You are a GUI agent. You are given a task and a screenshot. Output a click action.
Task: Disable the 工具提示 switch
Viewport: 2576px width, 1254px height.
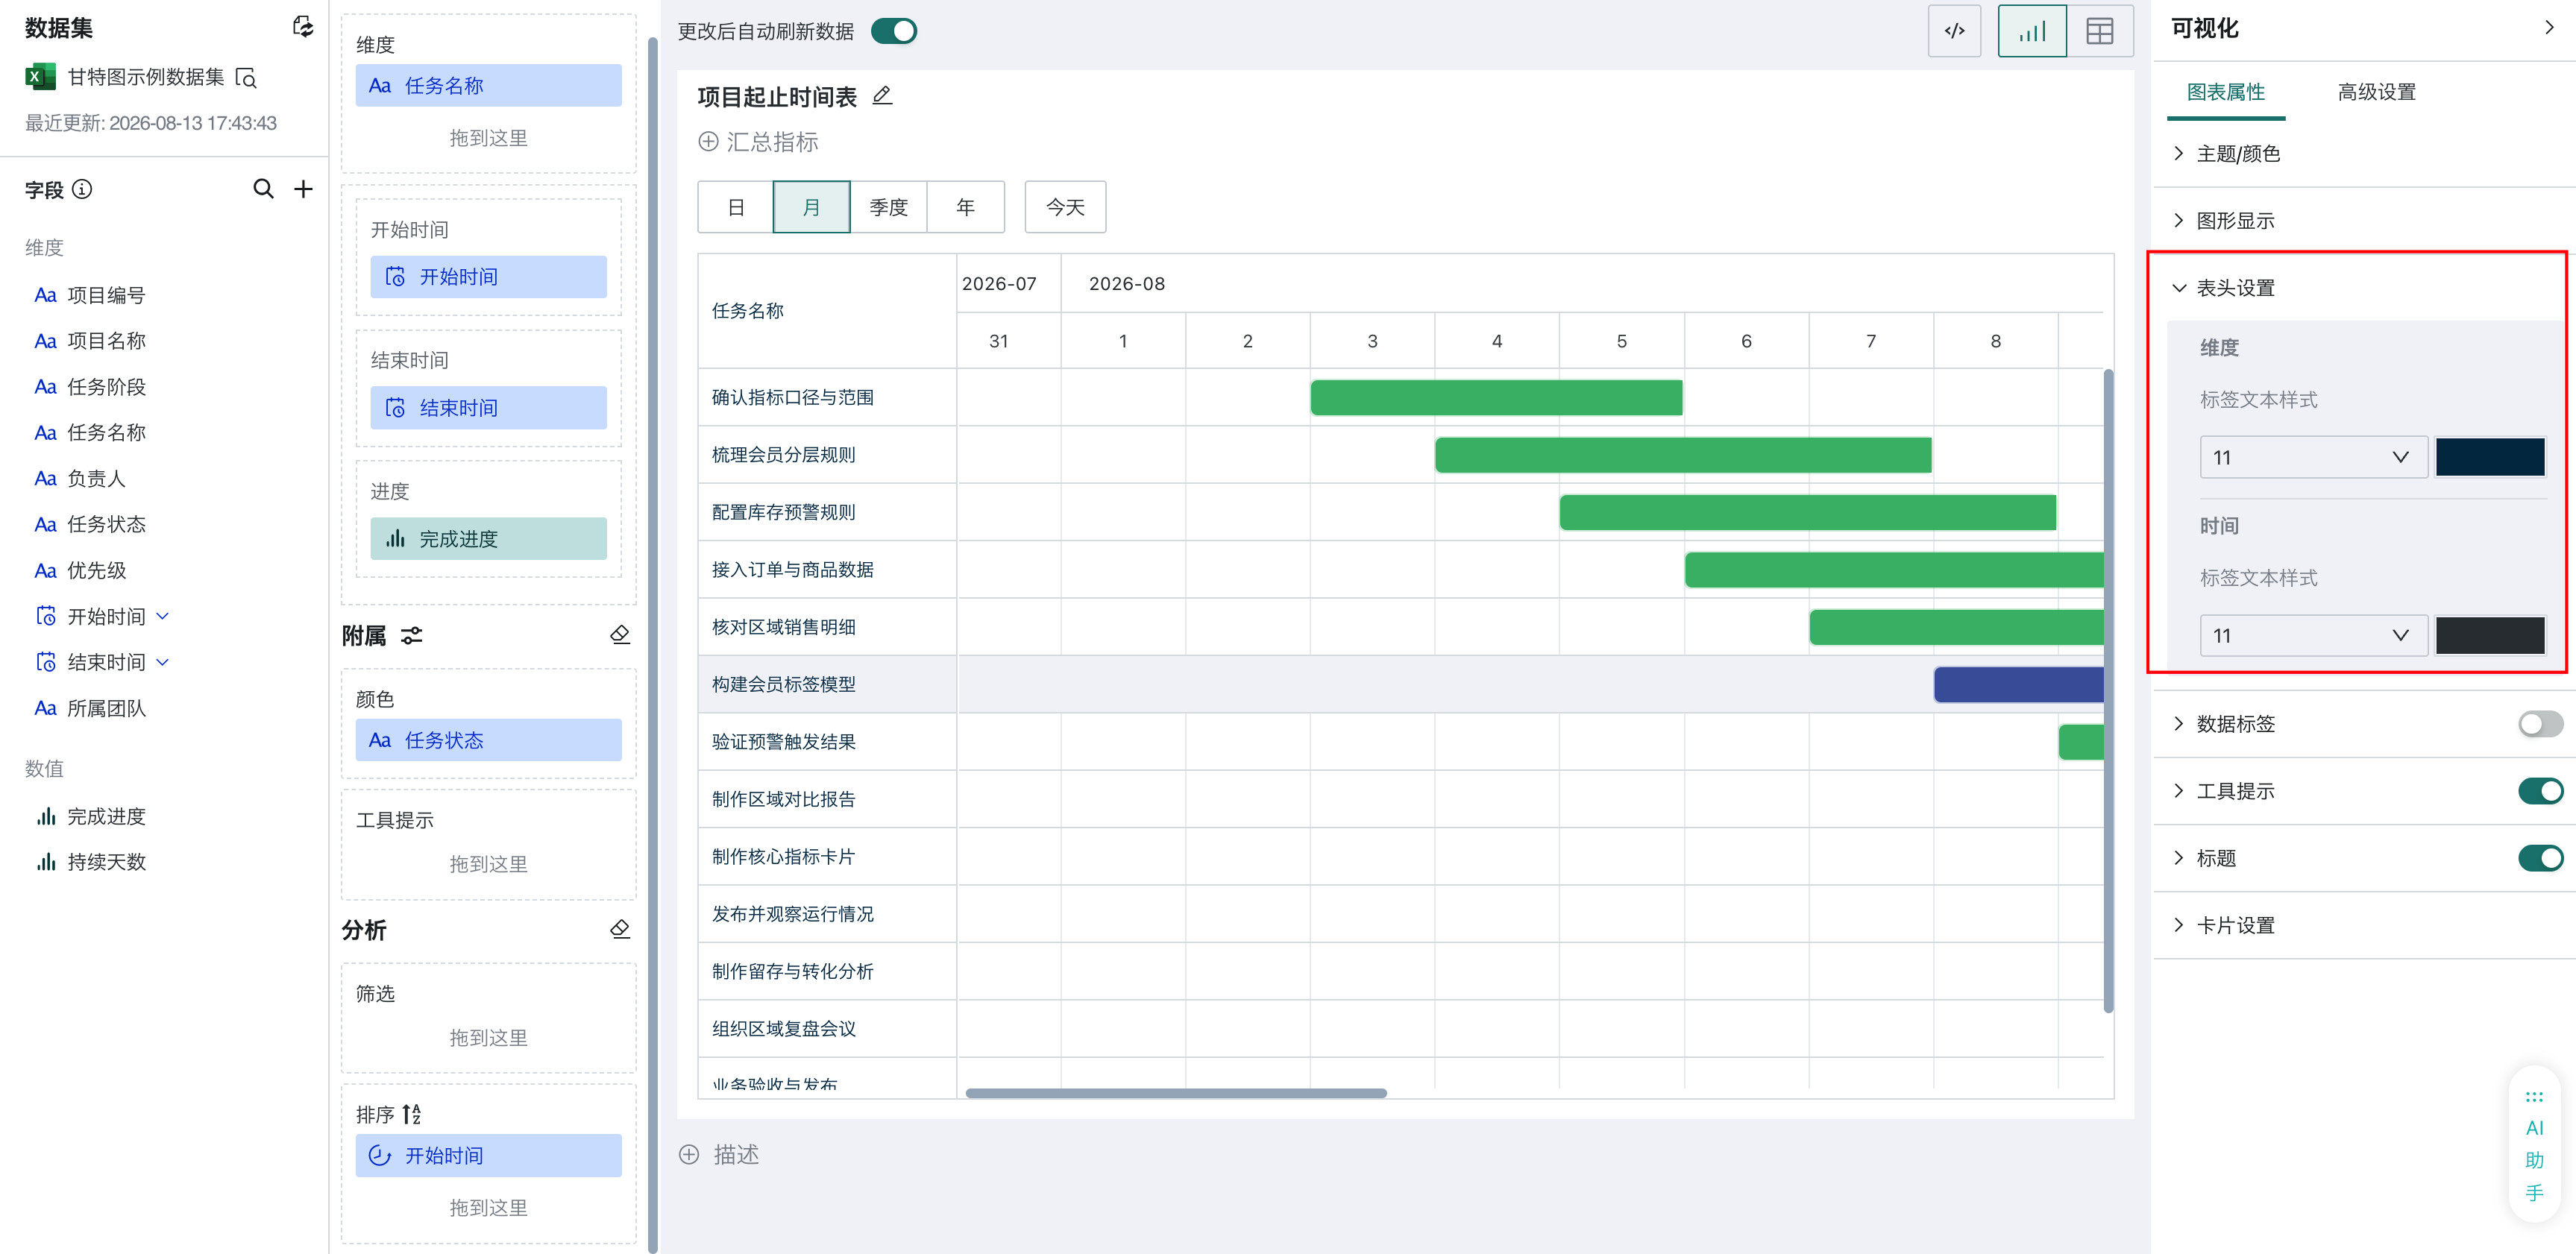(x=2540, y=791)
